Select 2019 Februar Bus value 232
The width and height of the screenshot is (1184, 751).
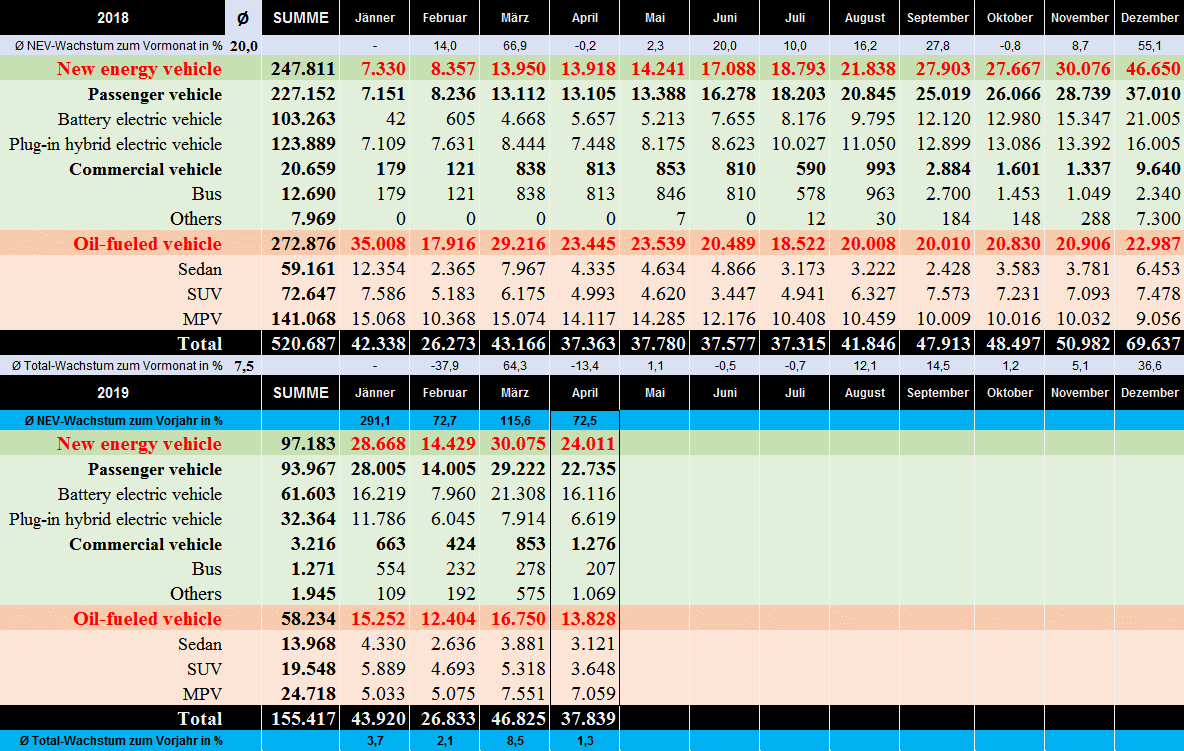click(461, 568)
